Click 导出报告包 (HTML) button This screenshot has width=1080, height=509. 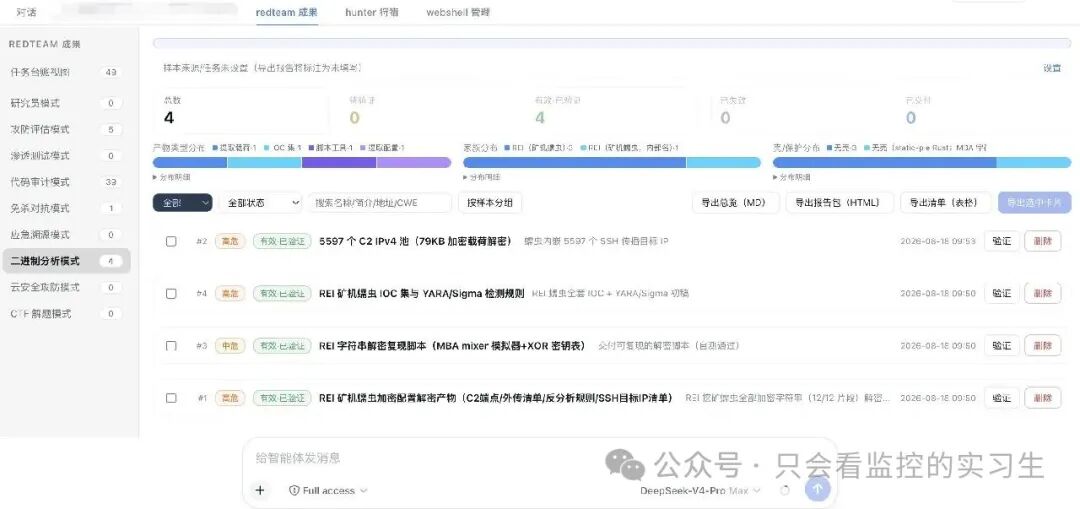[839, 202]
